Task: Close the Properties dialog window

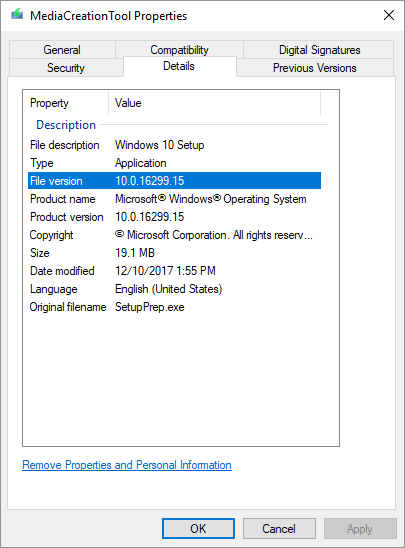Action: click(389, 15)
